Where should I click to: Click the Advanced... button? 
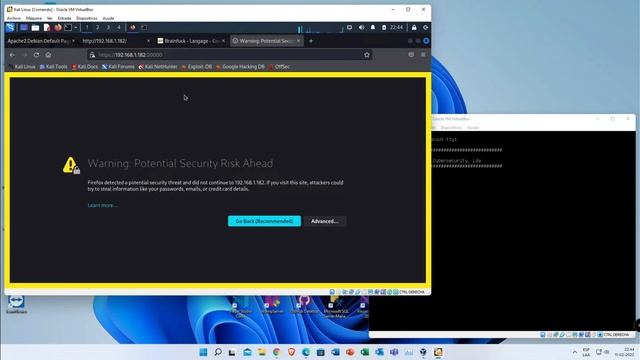click(324, 221)
